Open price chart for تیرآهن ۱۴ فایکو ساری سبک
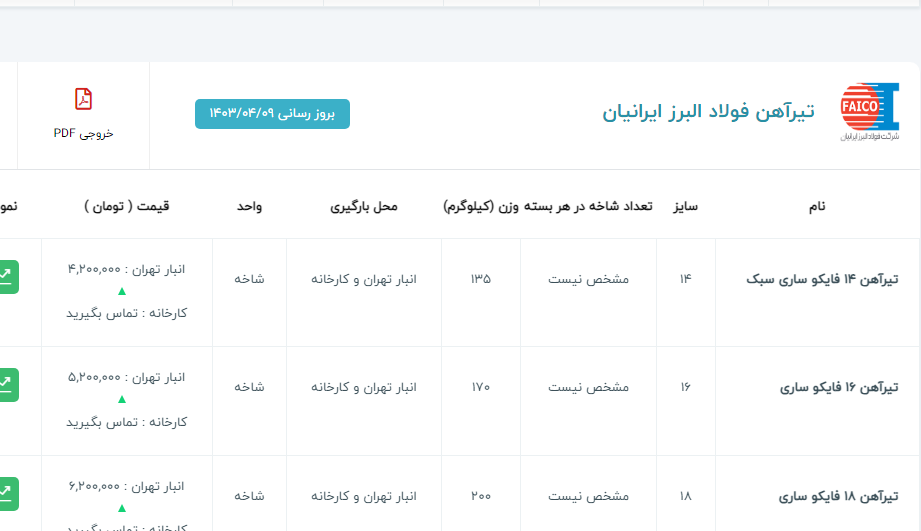 [x=7, y=277]
